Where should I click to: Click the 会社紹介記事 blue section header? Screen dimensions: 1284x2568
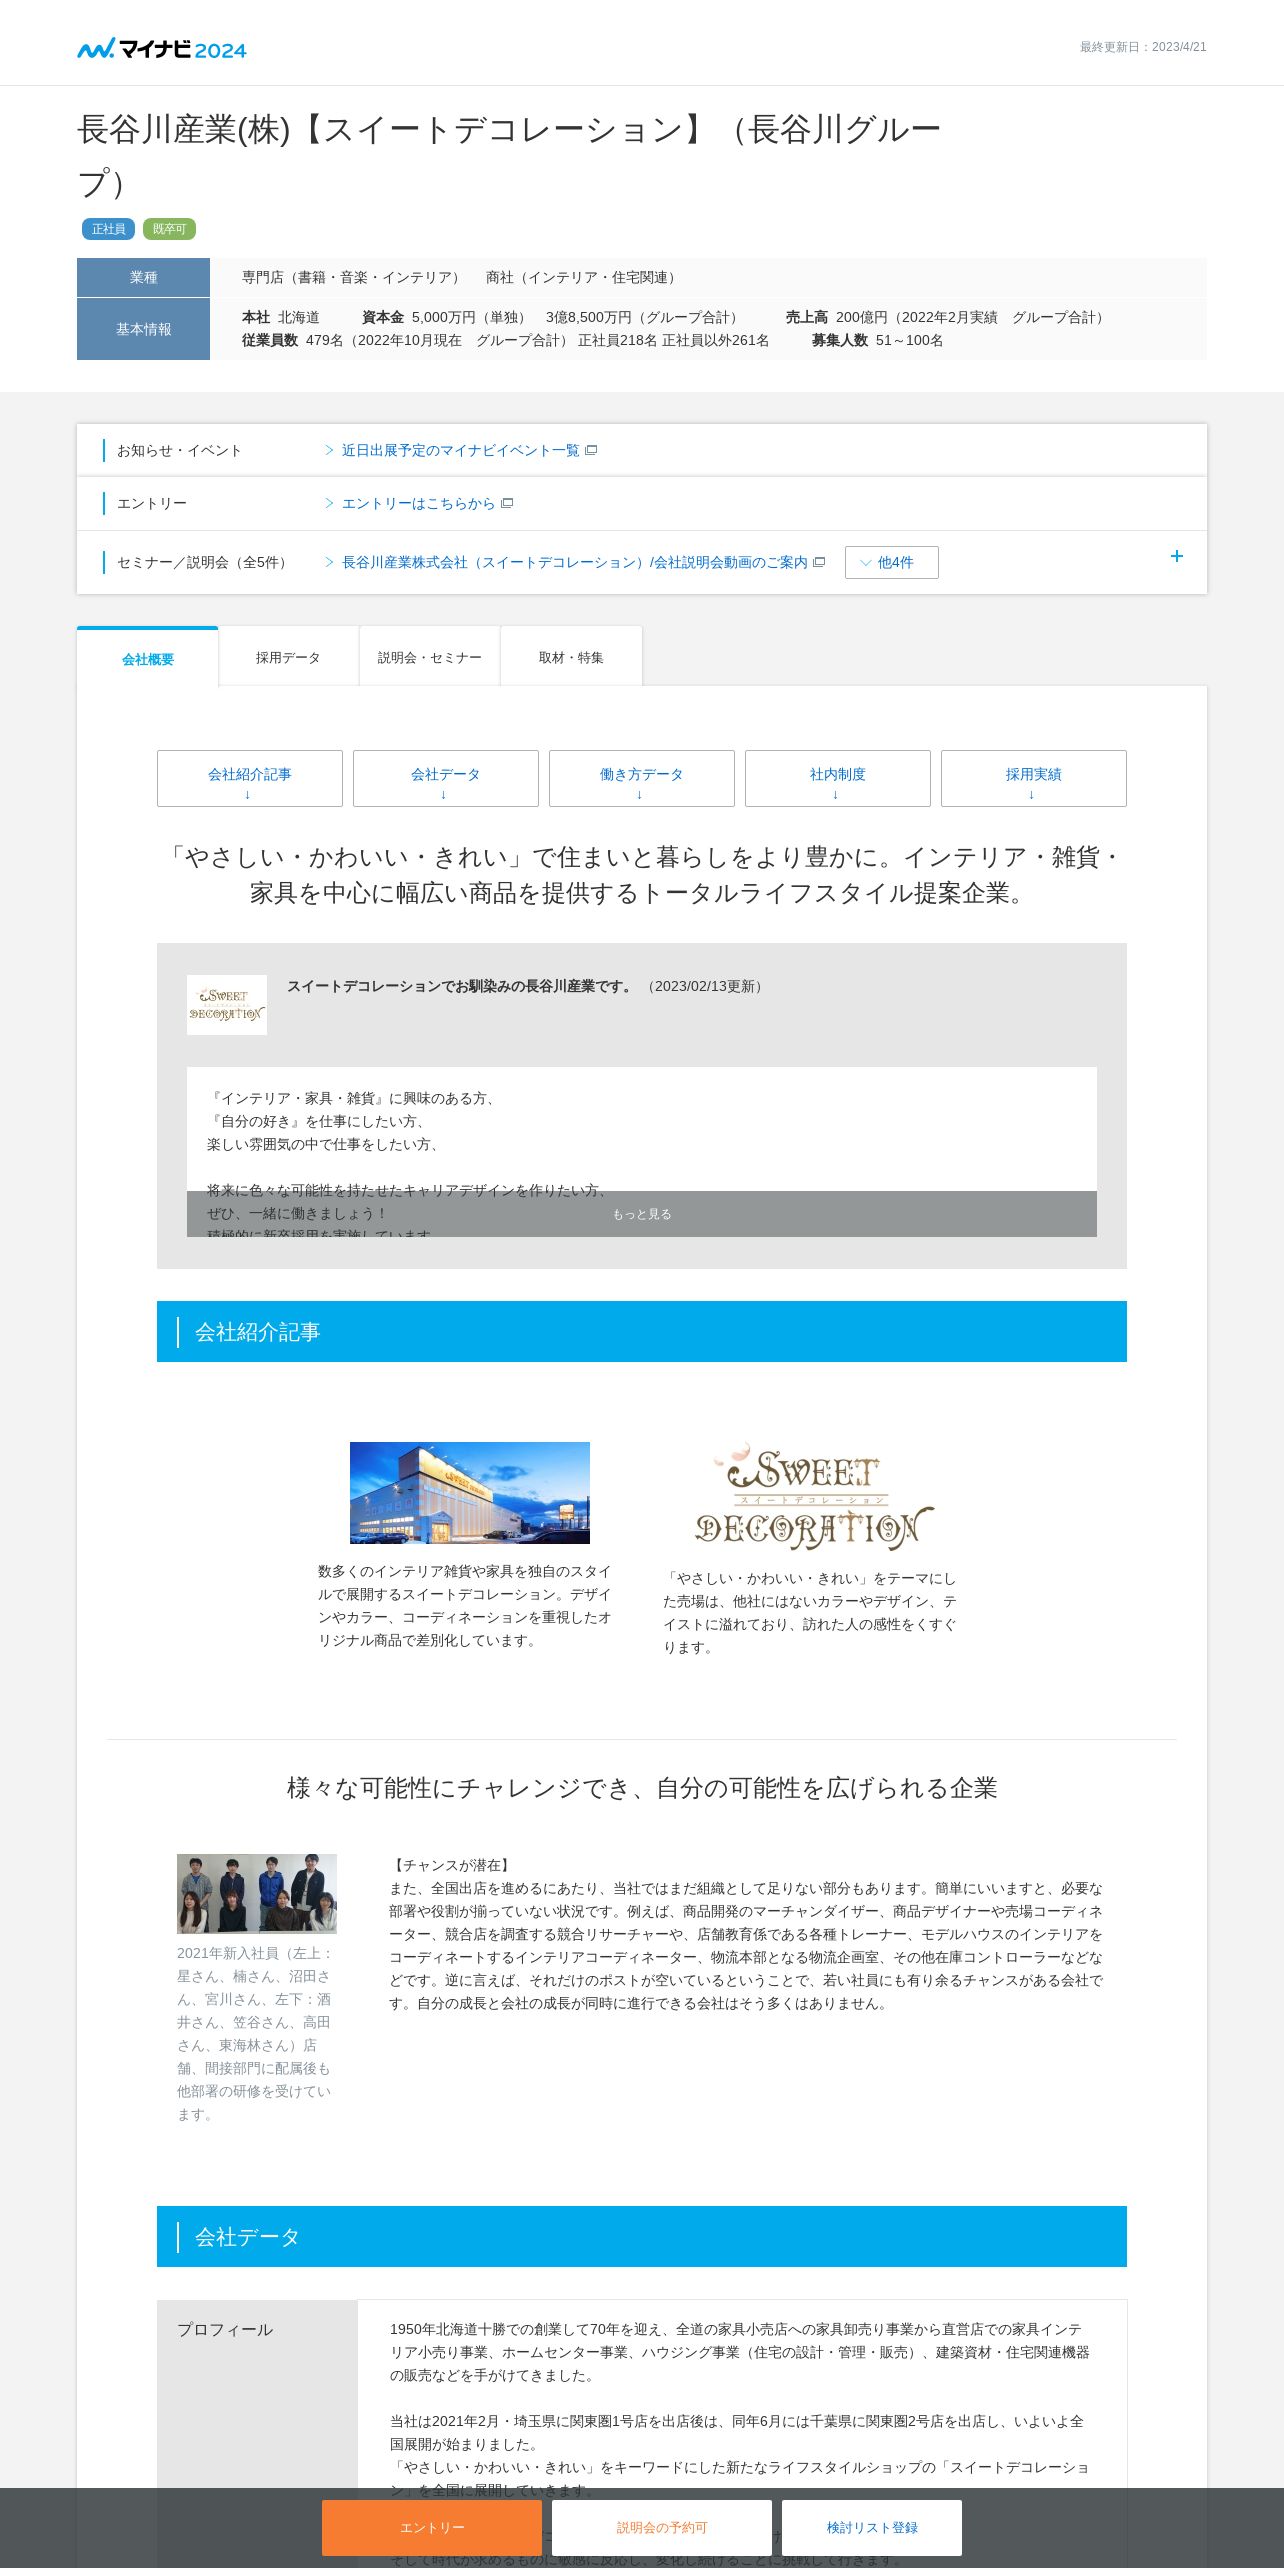tap(641, 1331)
